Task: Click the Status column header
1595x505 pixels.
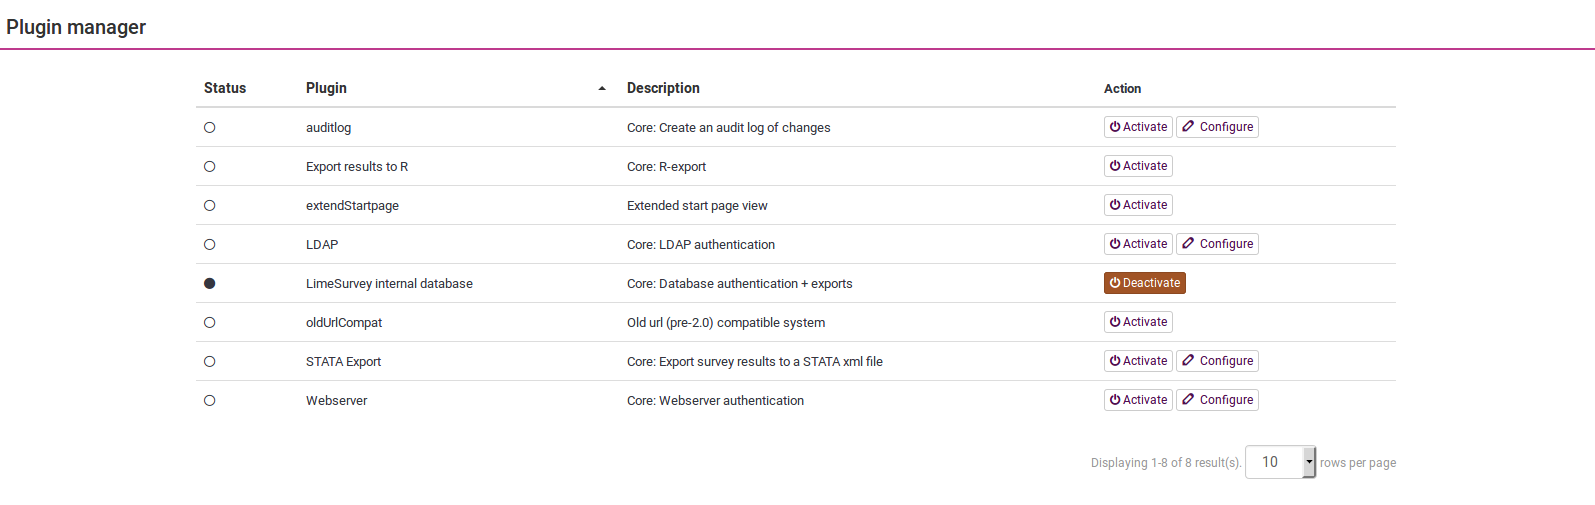Action: click(x=225, y=88)
